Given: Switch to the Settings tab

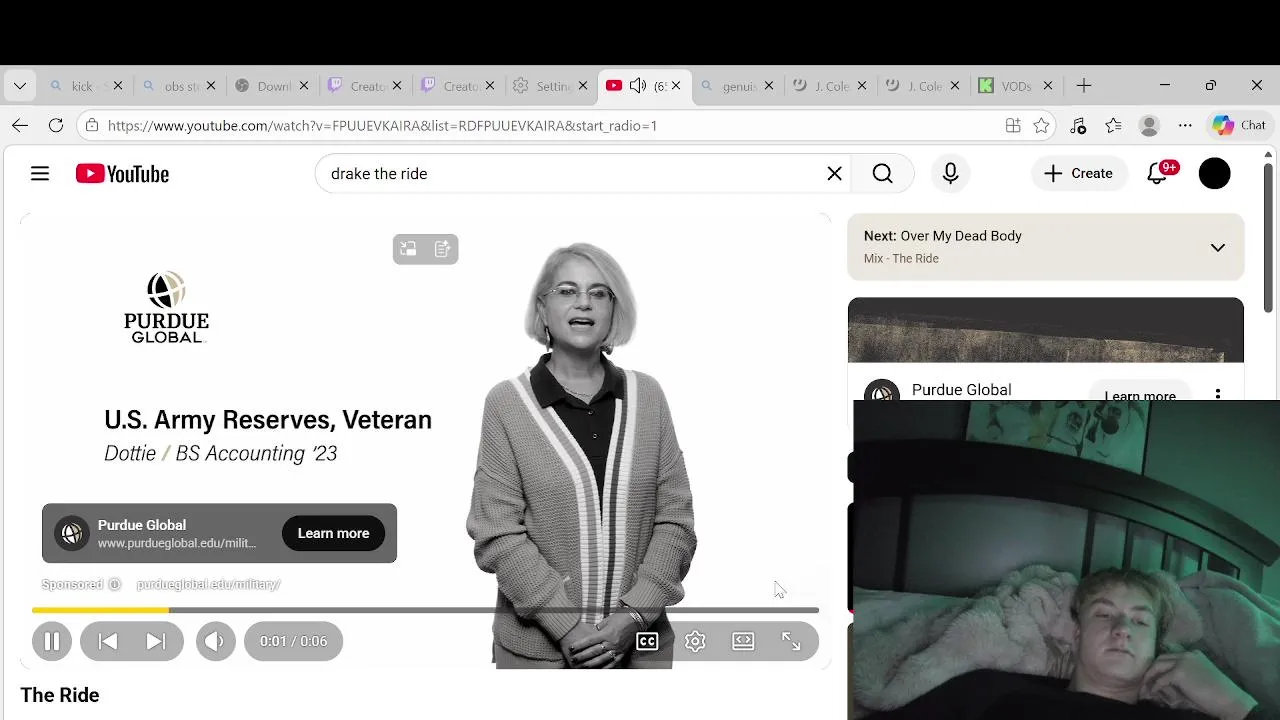Looking at the screenshot, I should [x=552, y=86].
